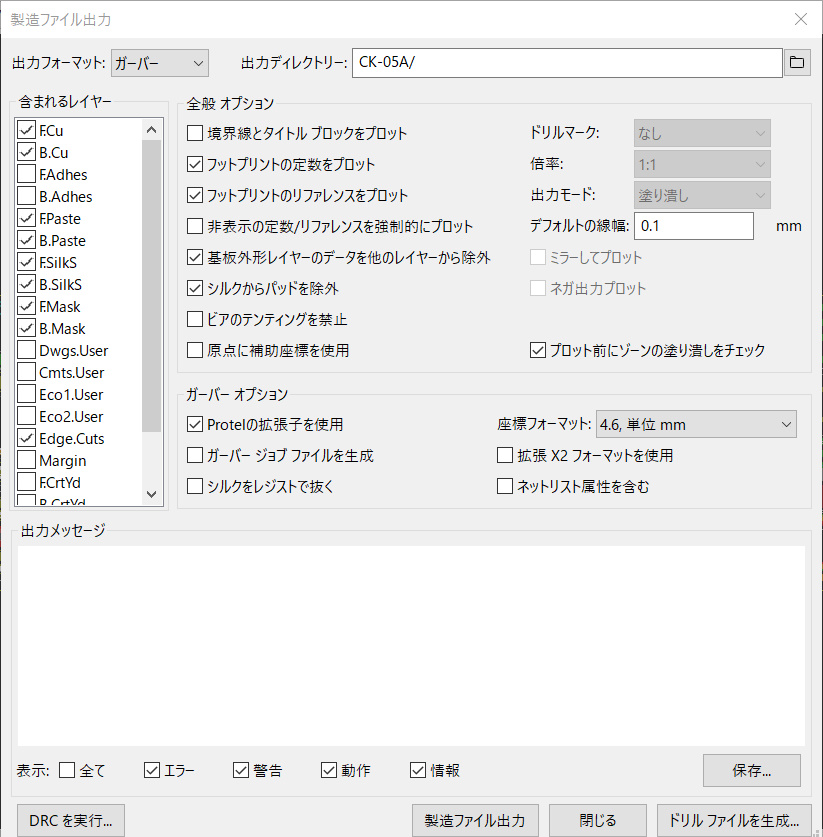Uncheck the B.Paste layer
The image size is (823, 837).
[x=27, y=240]
